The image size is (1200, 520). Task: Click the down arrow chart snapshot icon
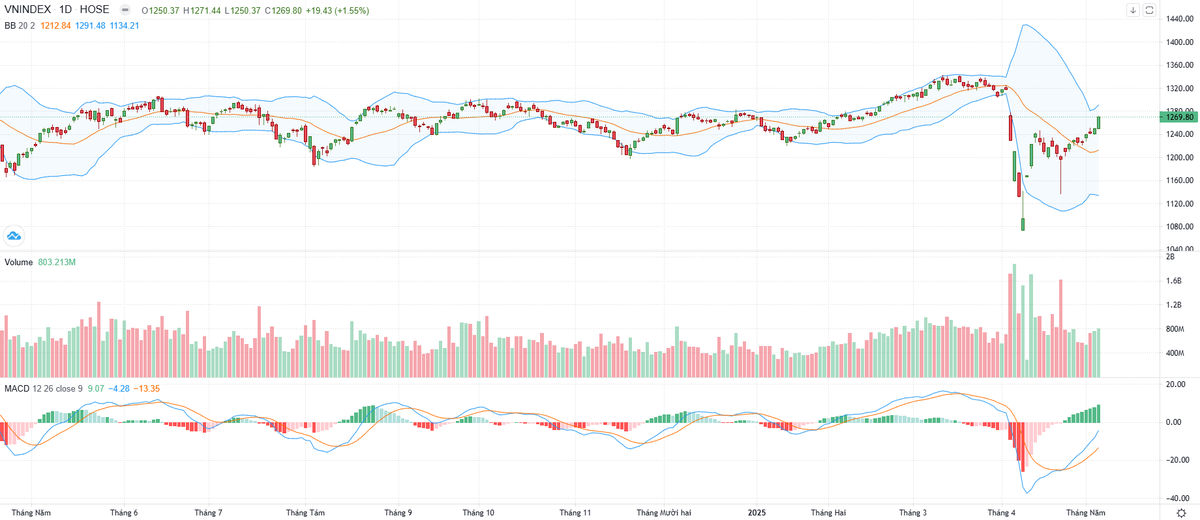1132,10
